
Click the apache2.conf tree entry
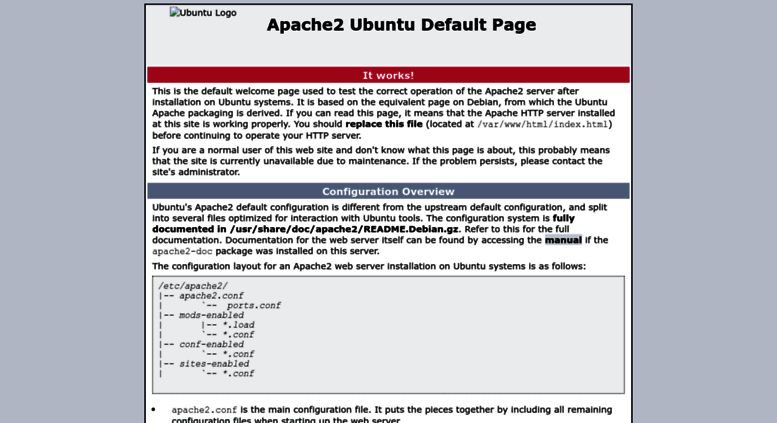tap(211, 296)
